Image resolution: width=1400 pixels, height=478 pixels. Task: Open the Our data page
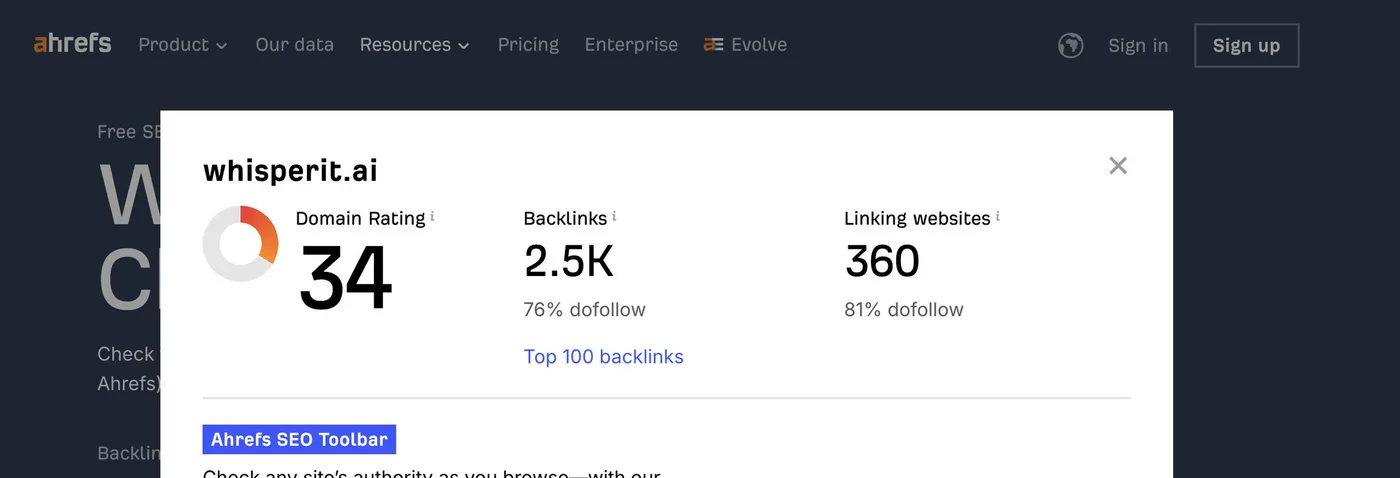point(294,45)
